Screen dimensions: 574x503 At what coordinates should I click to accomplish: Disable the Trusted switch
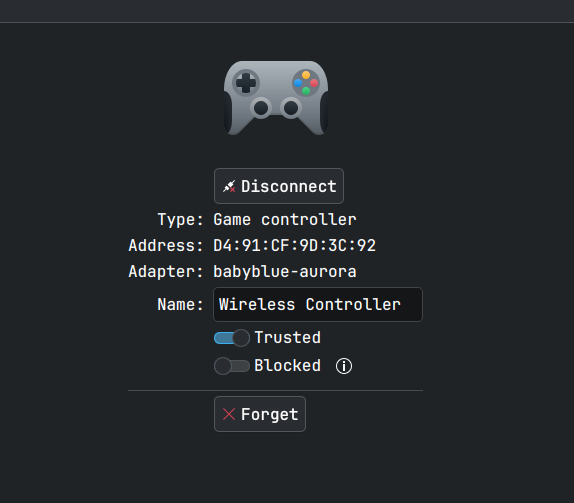click(x=232, y=338)
